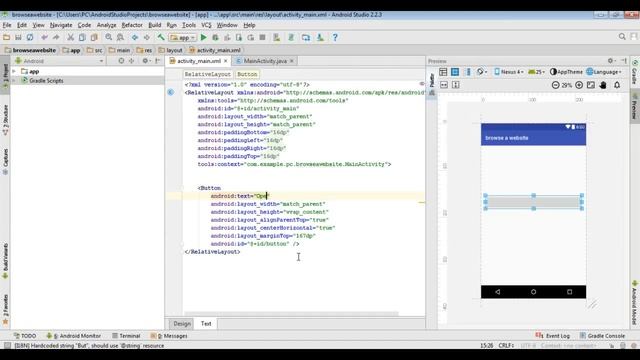Open the Language dropdown in Preview

click(604, 72)
